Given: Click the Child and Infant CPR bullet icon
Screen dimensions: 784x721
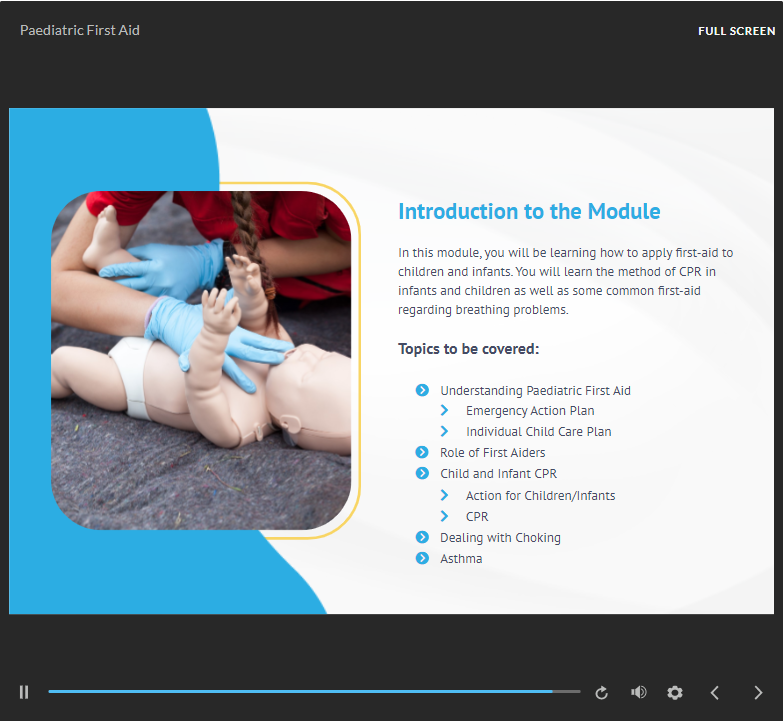Looking at the screenshot, I should tap(422, 473).
